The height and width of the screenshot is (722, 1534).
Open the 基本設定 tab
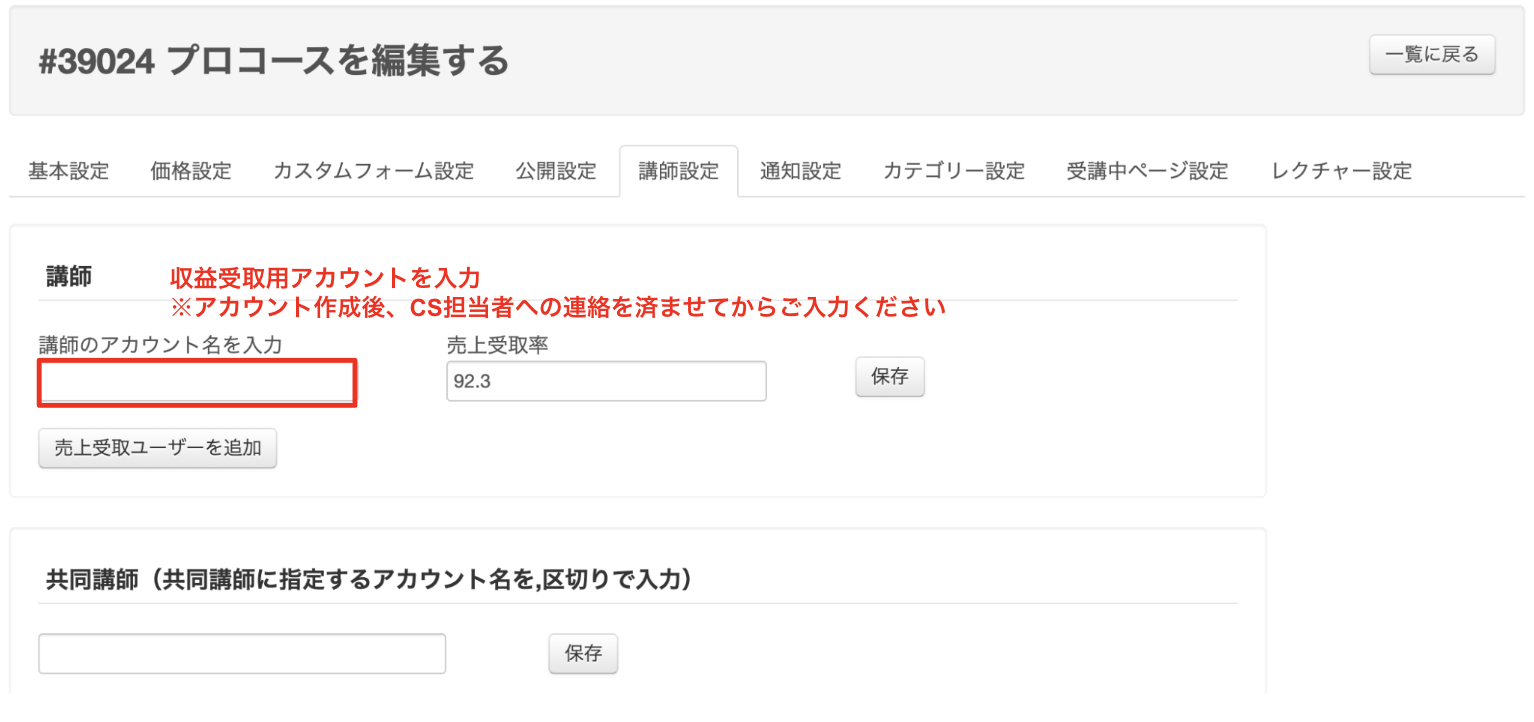pyautogui.click(x=68, y=171)
